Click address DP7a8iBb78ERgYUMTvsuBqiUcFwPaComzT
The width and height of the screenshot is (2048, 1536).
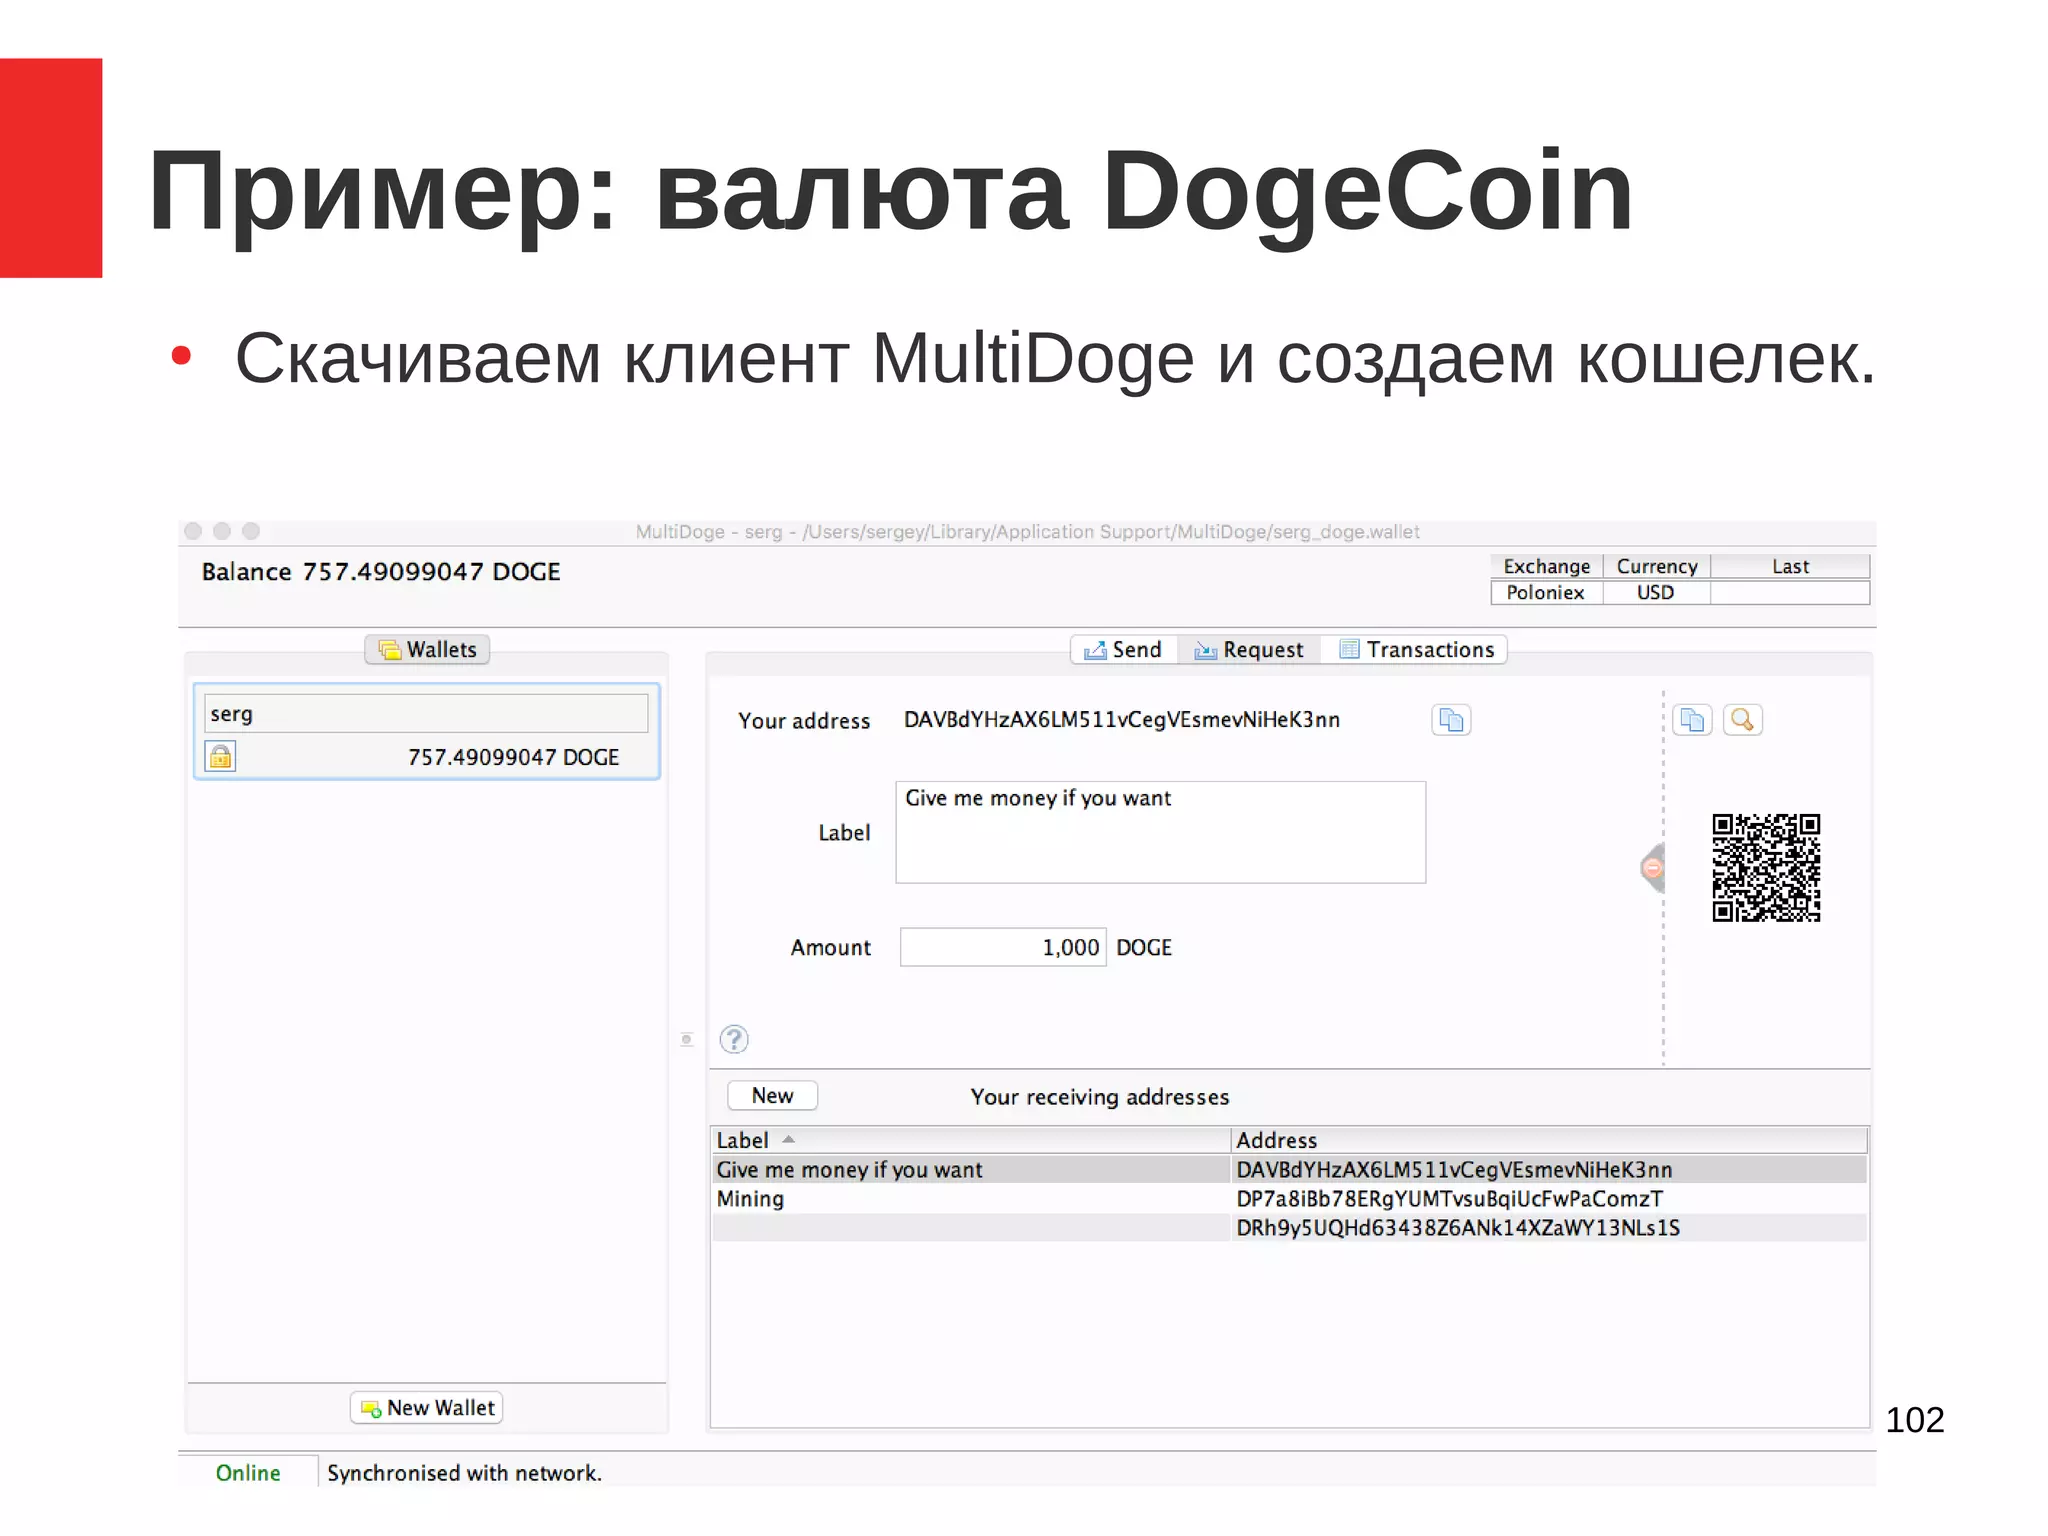(x=1449, y=1199)
